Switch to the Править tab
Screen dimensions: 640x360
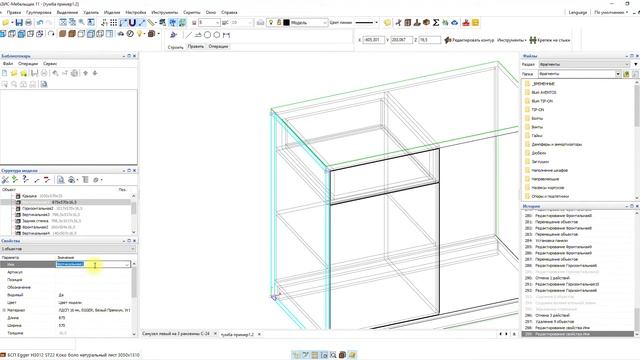196,47
